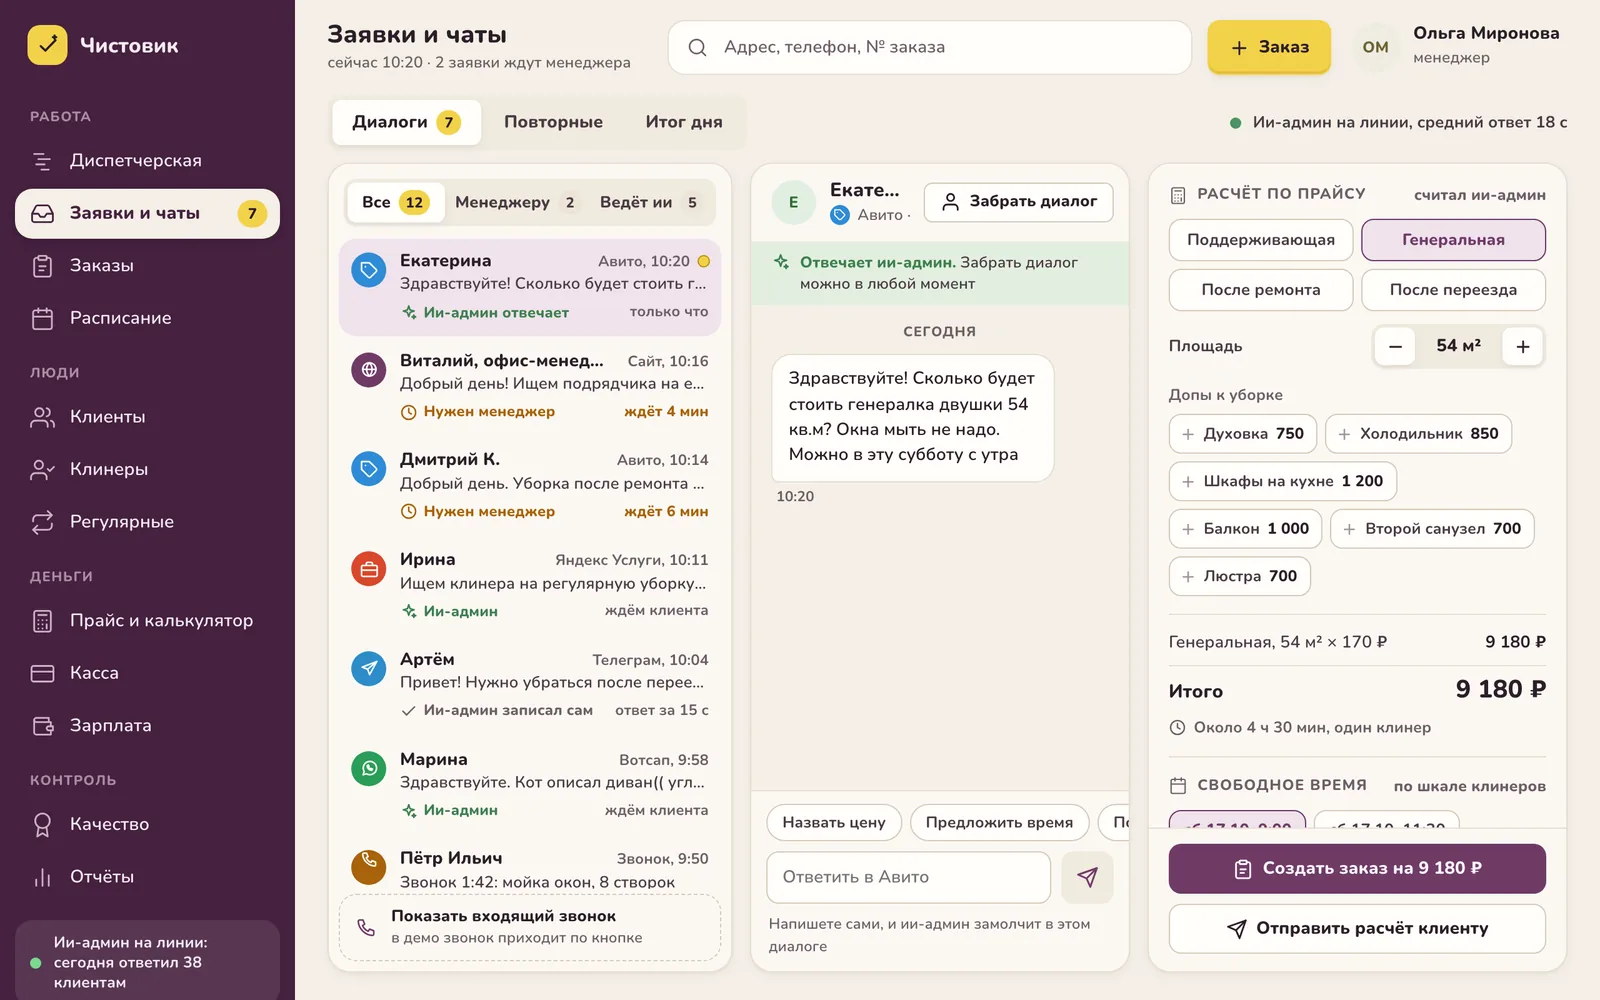Decrease area with minus stepper
Viewport: 1600px width, 1000px height.
[x=1395, y=347]
